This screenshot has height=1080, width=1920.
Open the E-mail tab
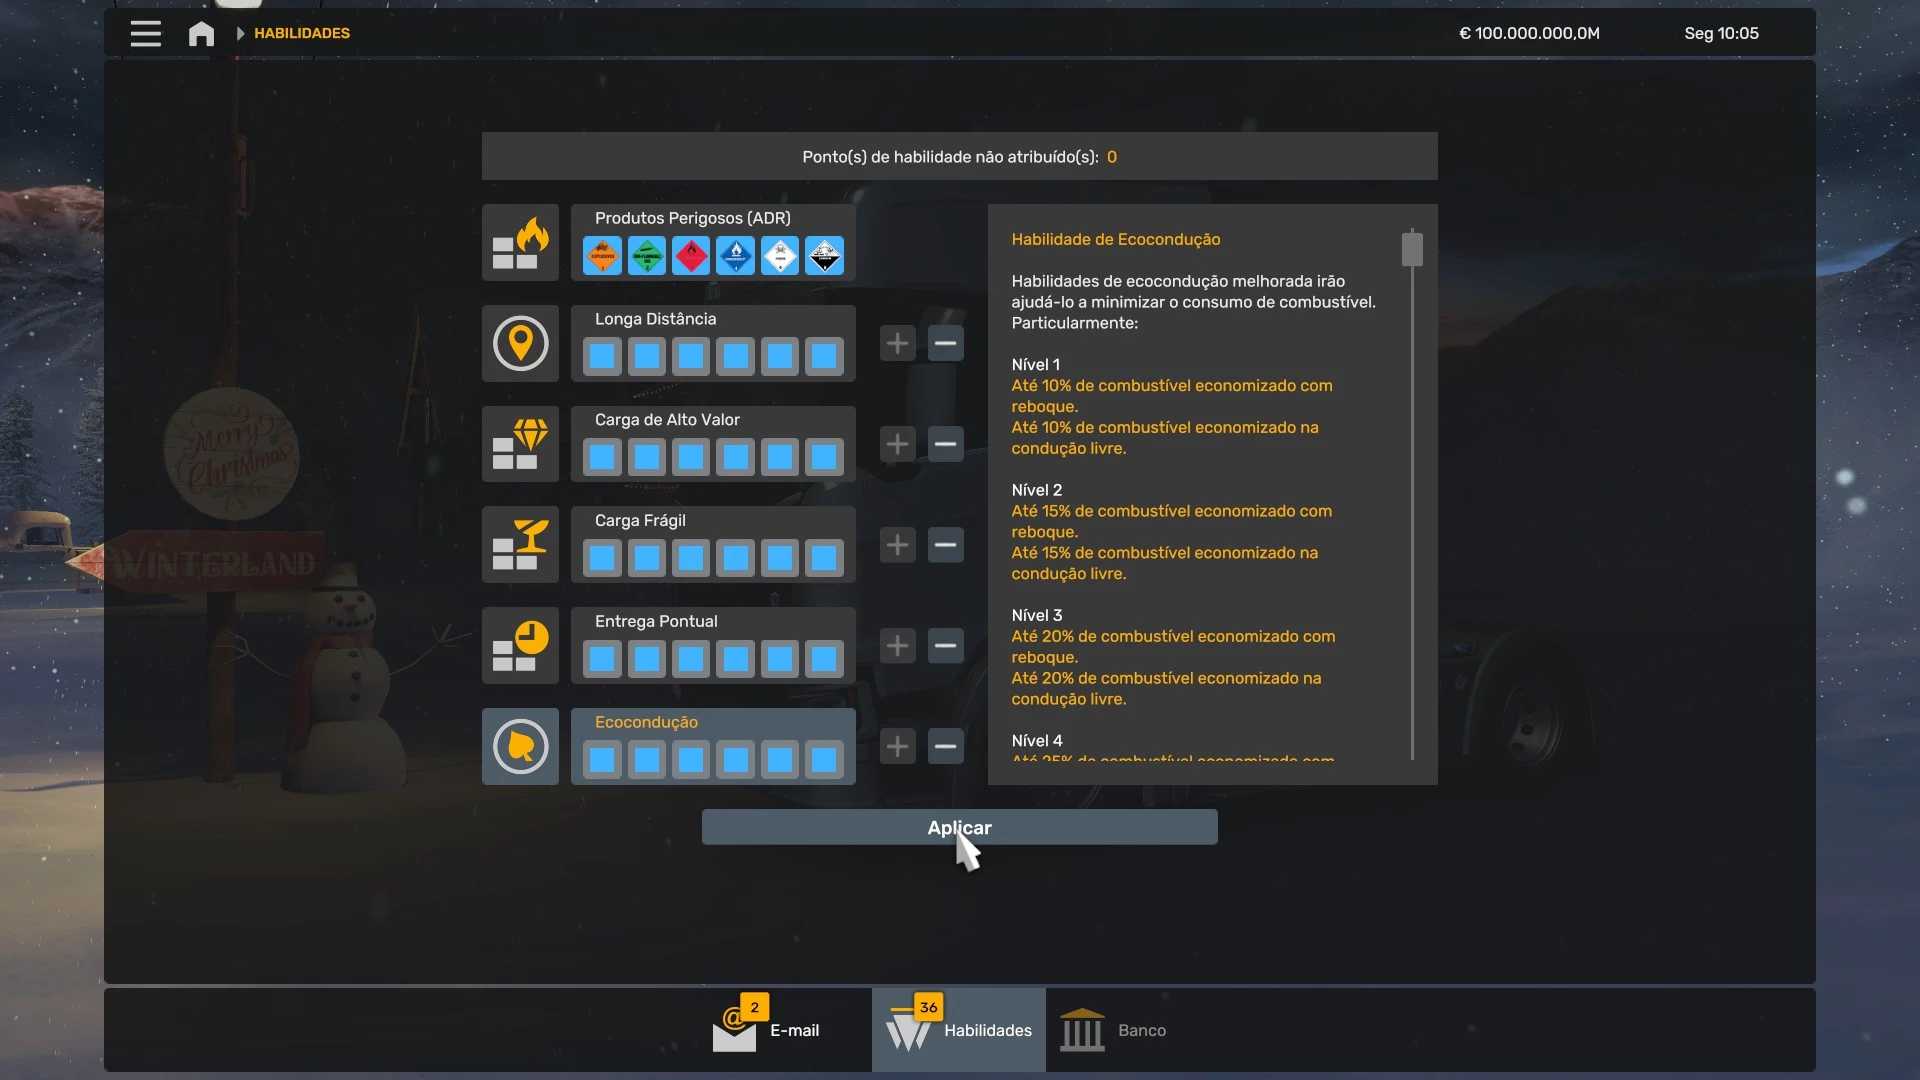coord(770,1030)
